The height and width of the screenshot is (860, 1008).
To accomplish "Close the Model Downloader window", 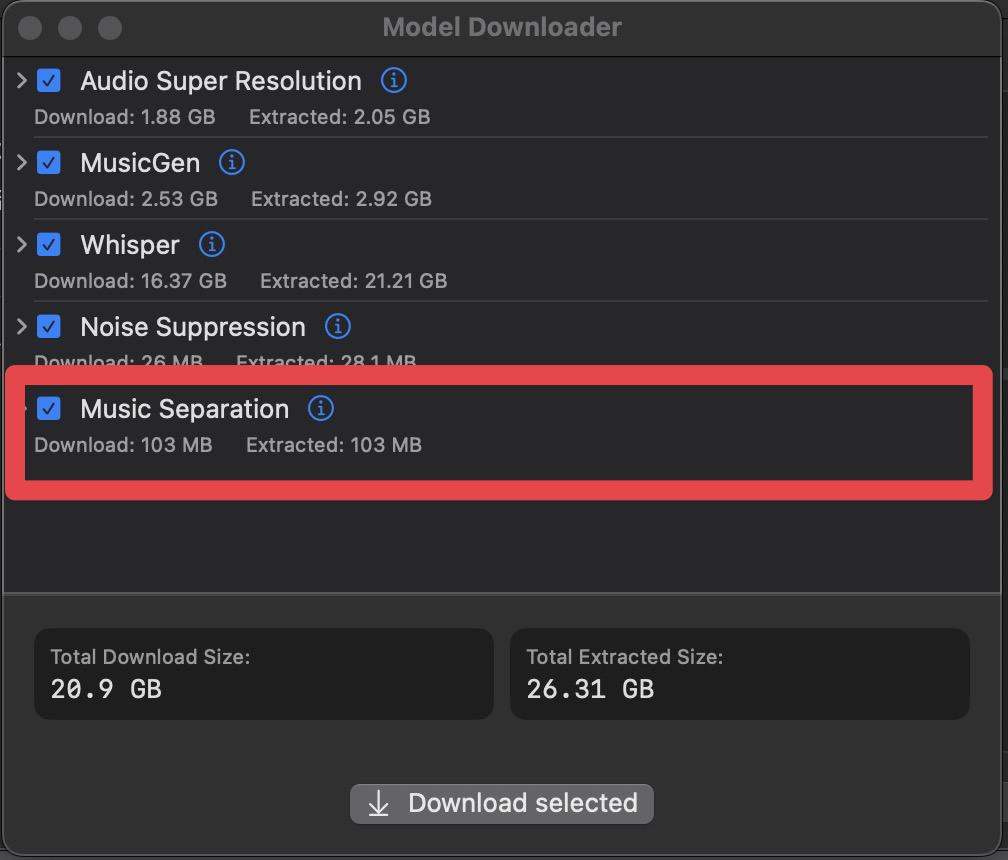I will tap(30, 27).
